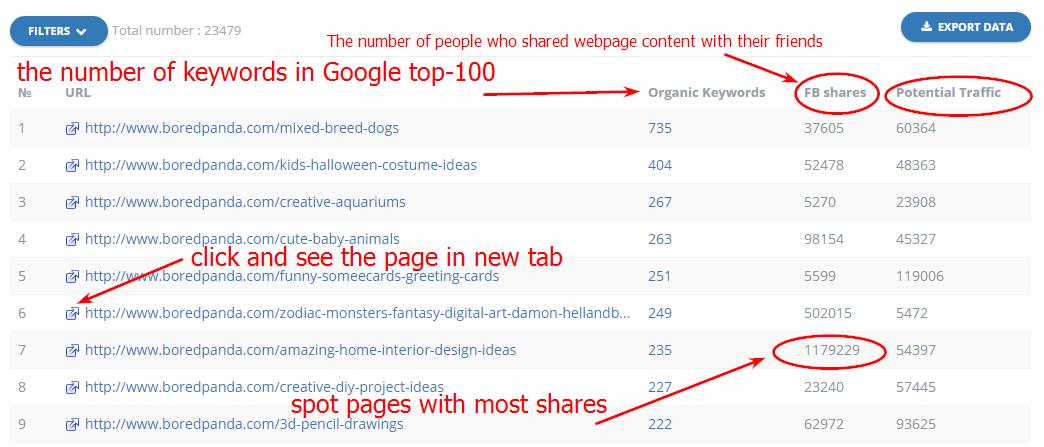The width and height of the screenshot is (1044, 447).
Task: Open the Filters dropdown
Action: pyautogui.click(x=57, y=31)
